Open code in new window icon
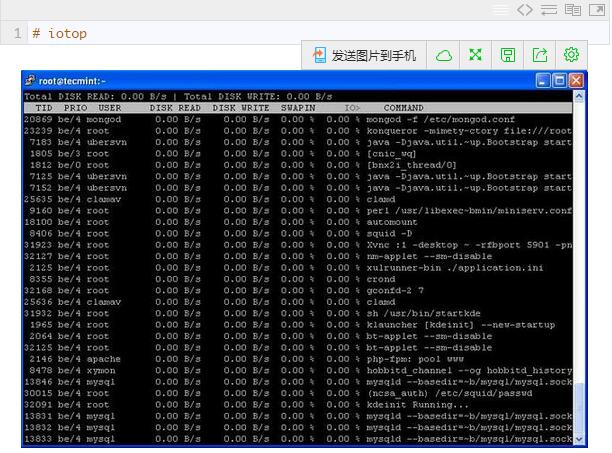612x453 pixels. [x=597, y=10]
